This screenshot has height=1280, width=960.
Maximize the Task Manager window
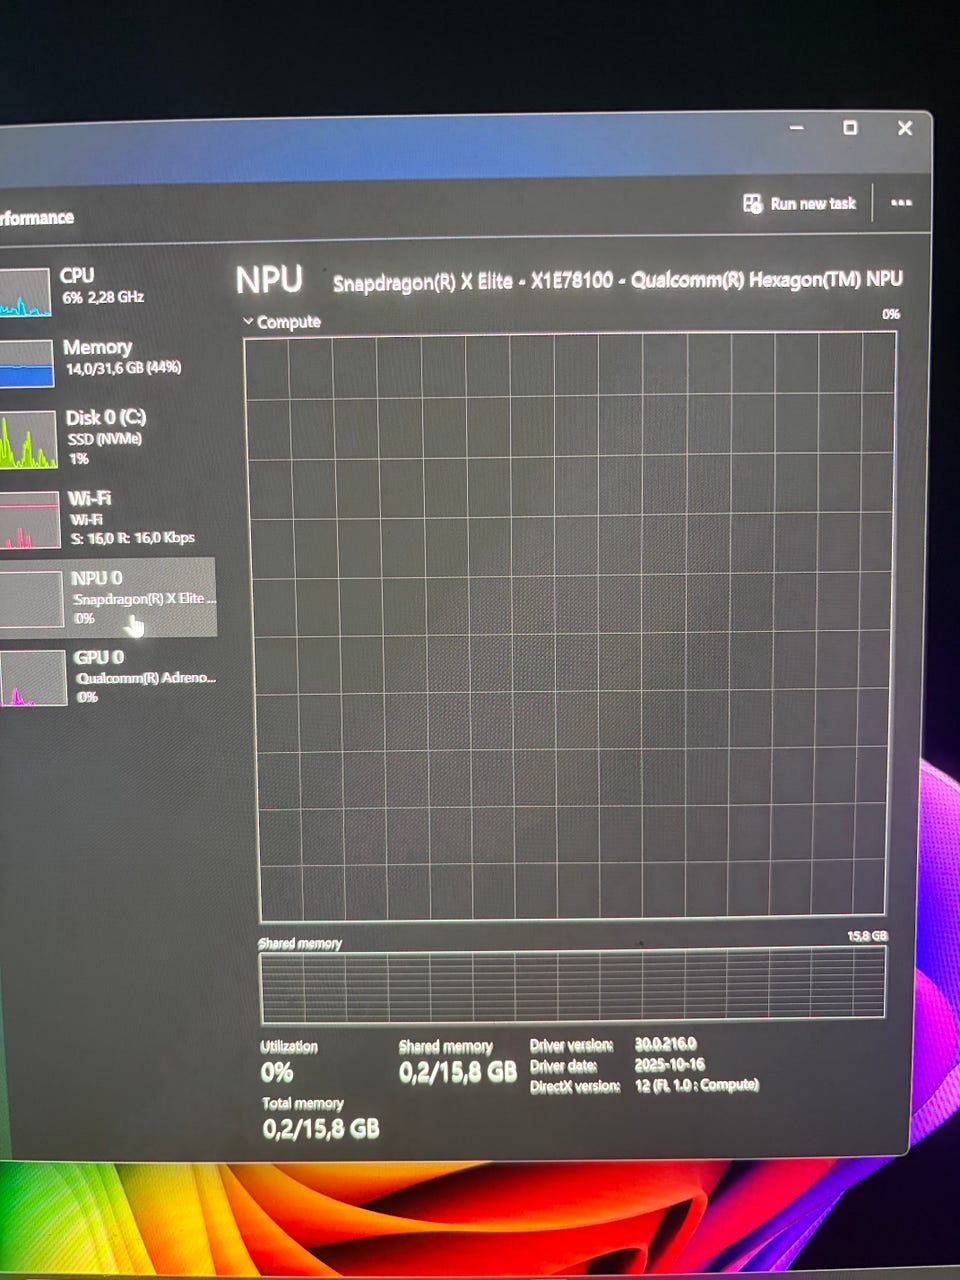point(849,127)
